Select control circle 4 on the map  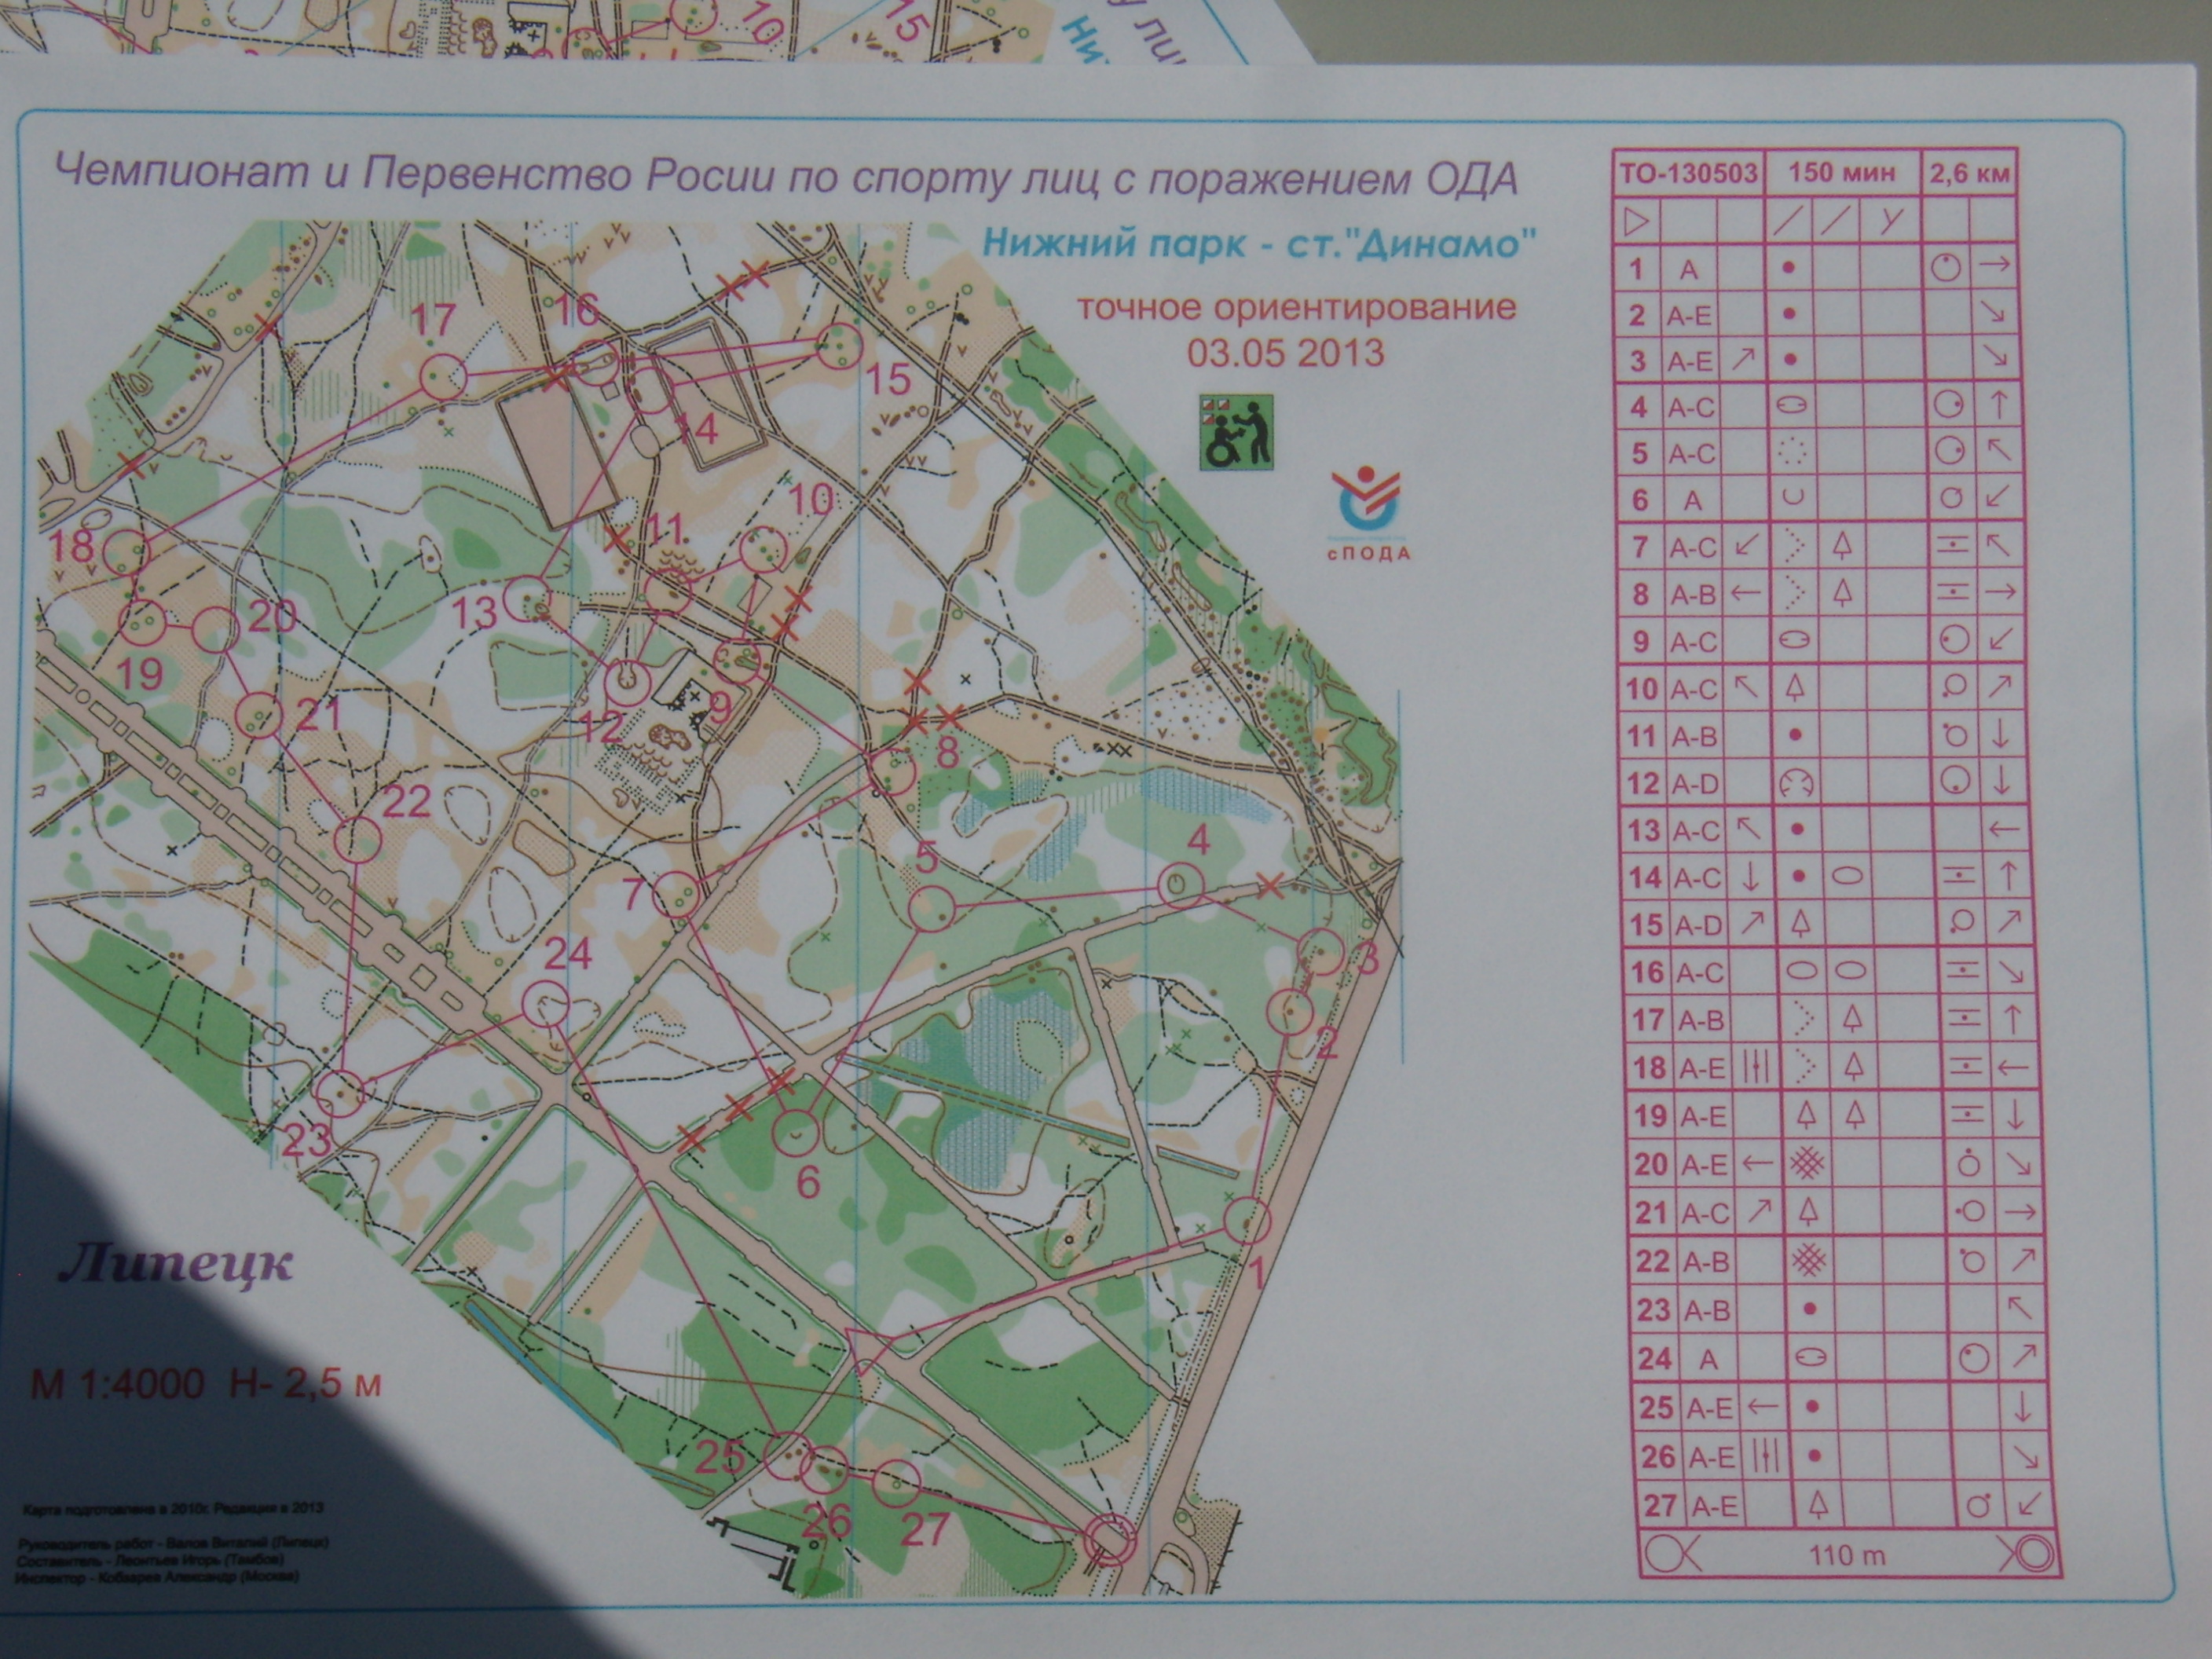coord(1180,884)
